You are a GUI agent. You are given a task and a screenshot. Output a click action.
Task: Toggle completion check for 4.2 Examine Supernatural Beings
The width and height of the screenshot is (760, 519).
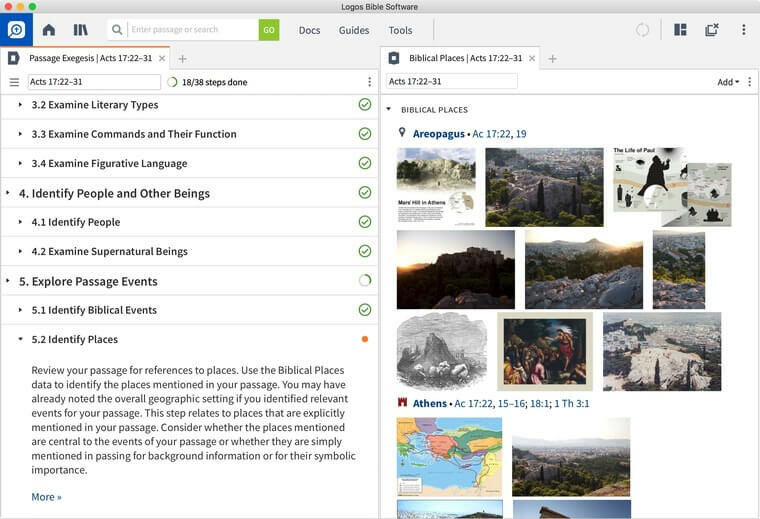[364, 251]
